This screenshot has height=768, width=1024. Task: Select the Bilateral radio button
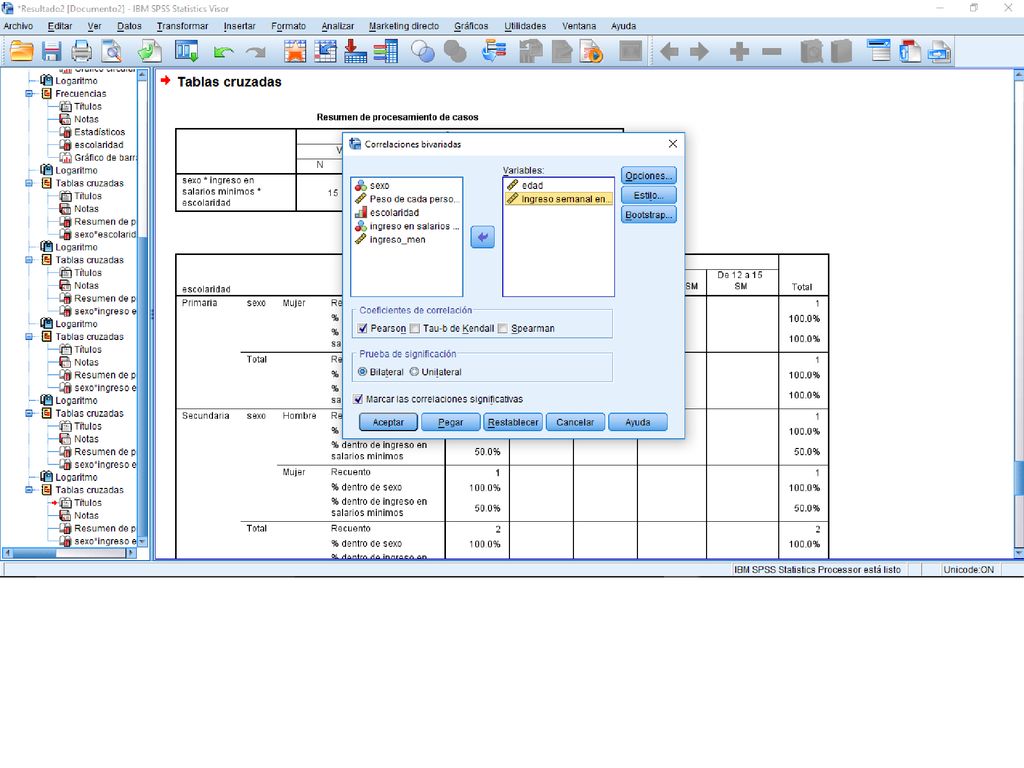pyautogui.click(x=362, y=372)
